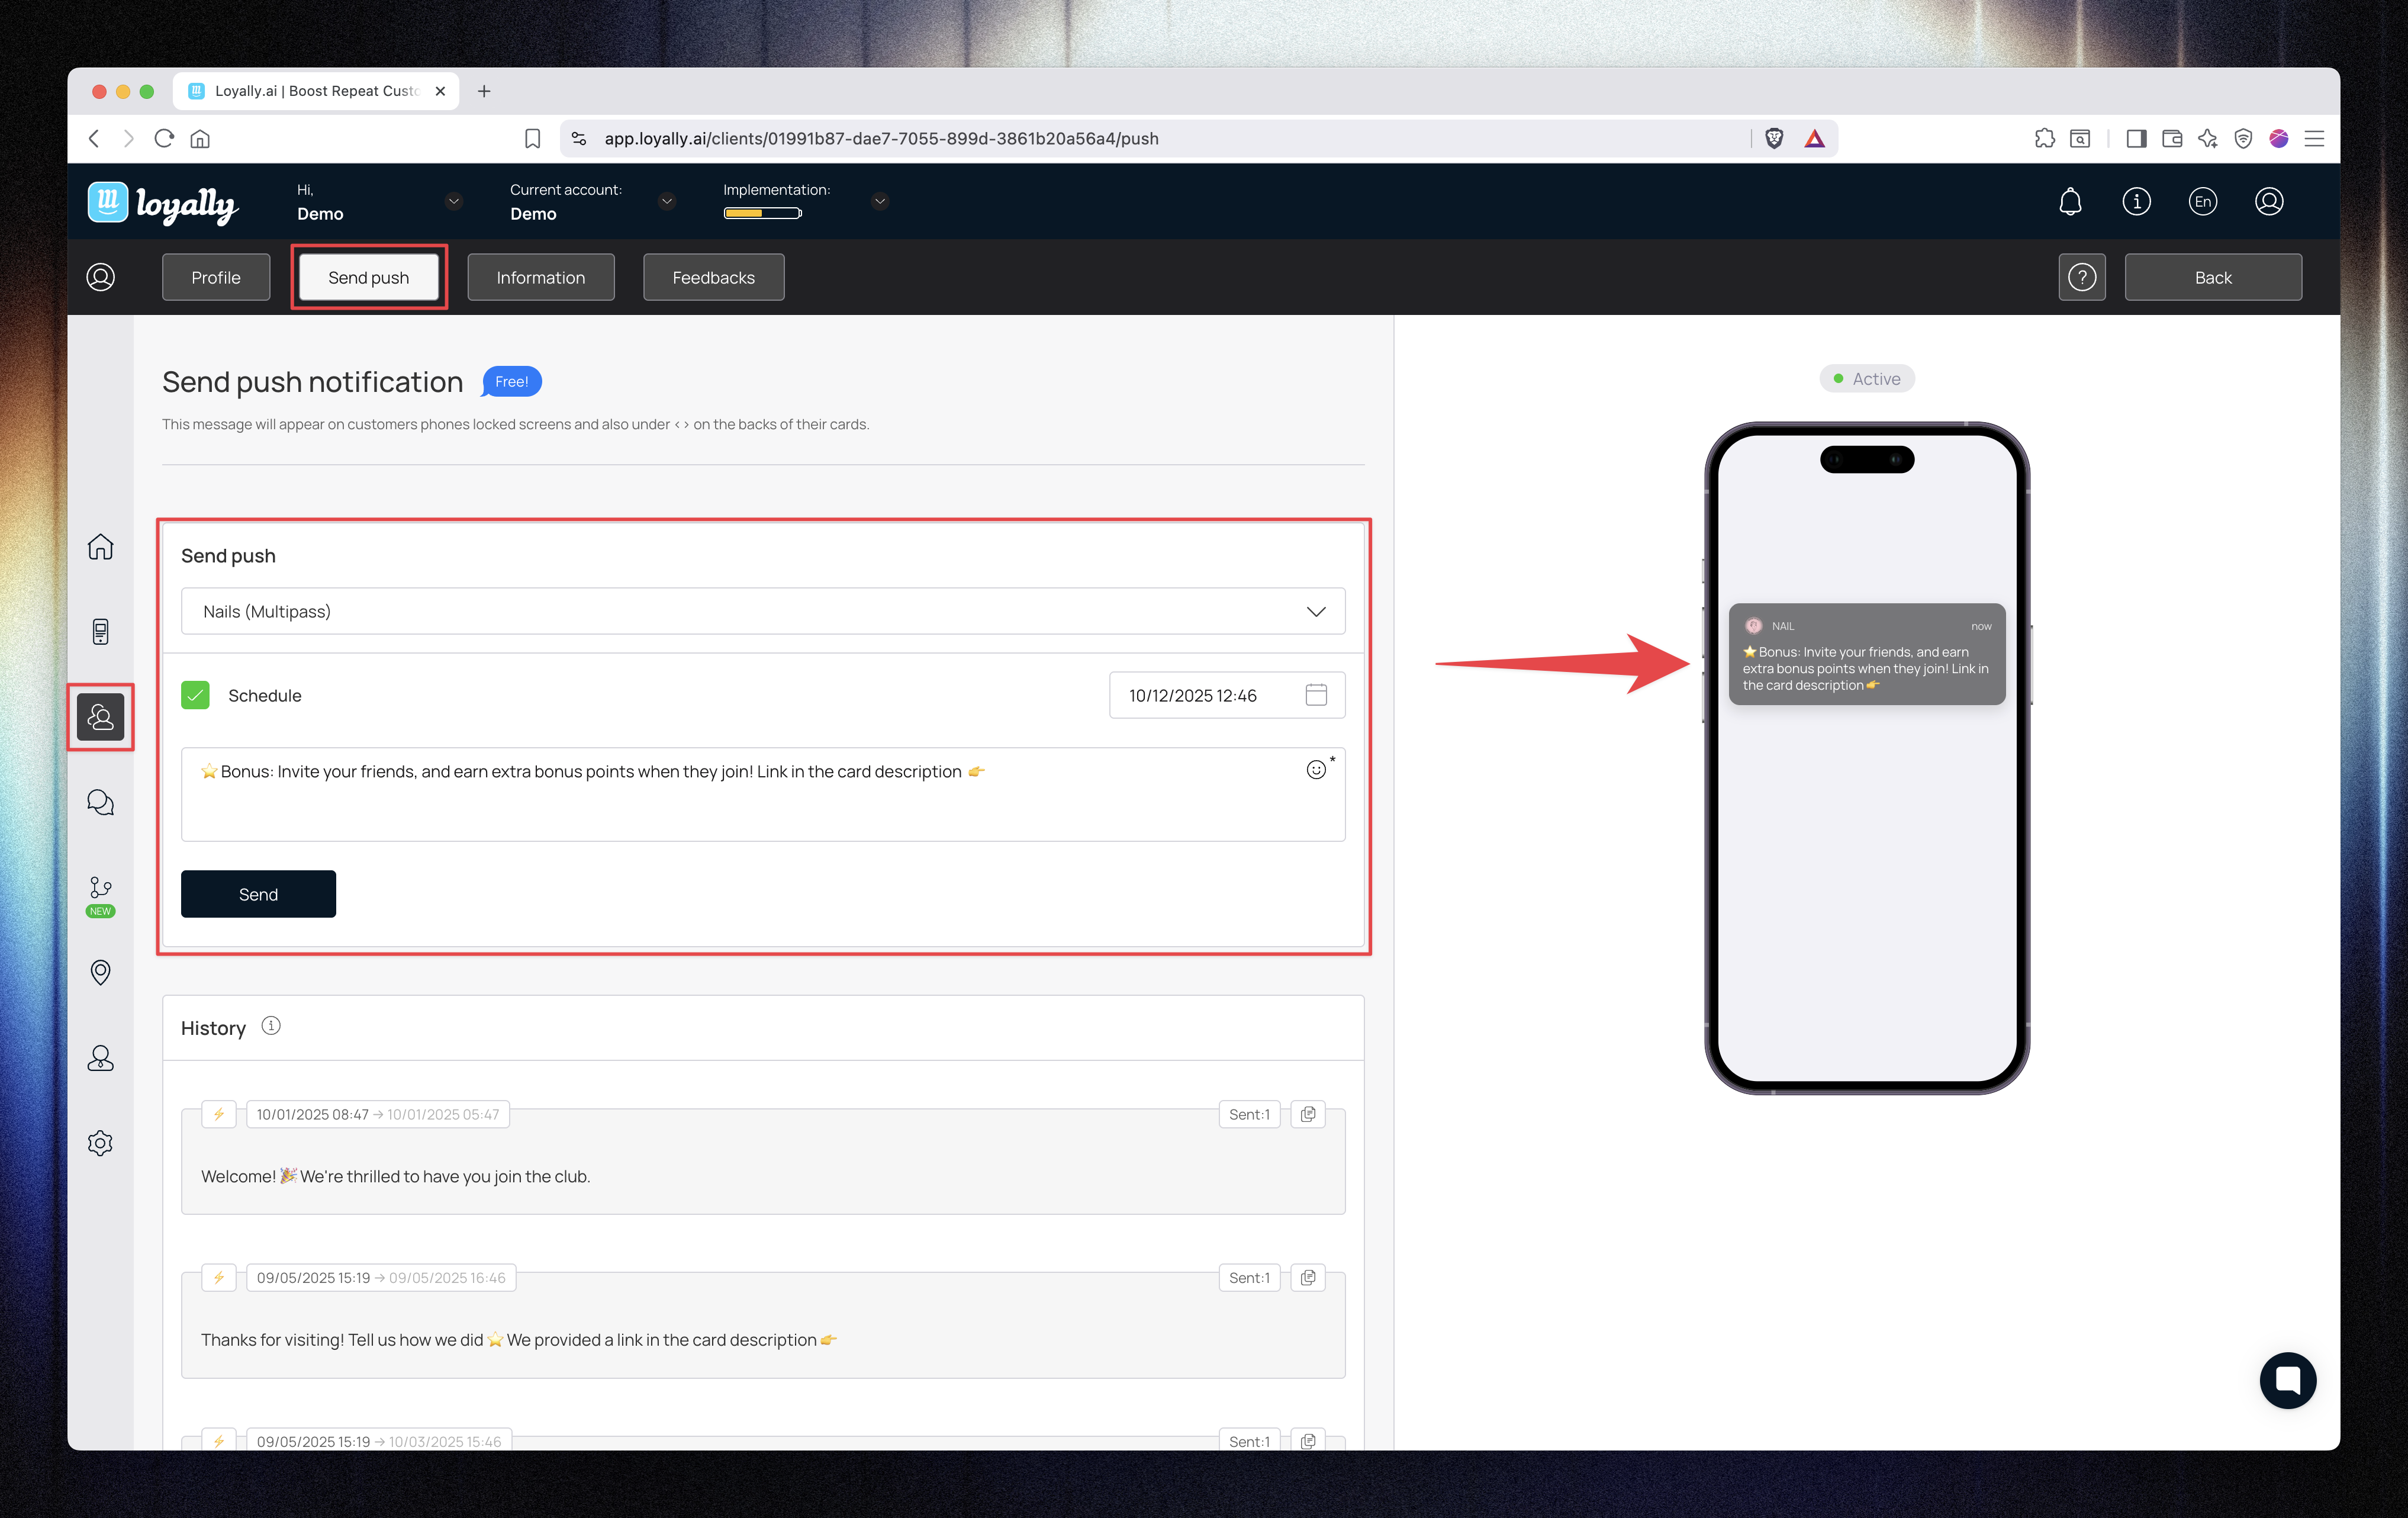This screenshot has width=2408, height=1518.
Task: Switch to the Information tab
Action: coord(540,277)
